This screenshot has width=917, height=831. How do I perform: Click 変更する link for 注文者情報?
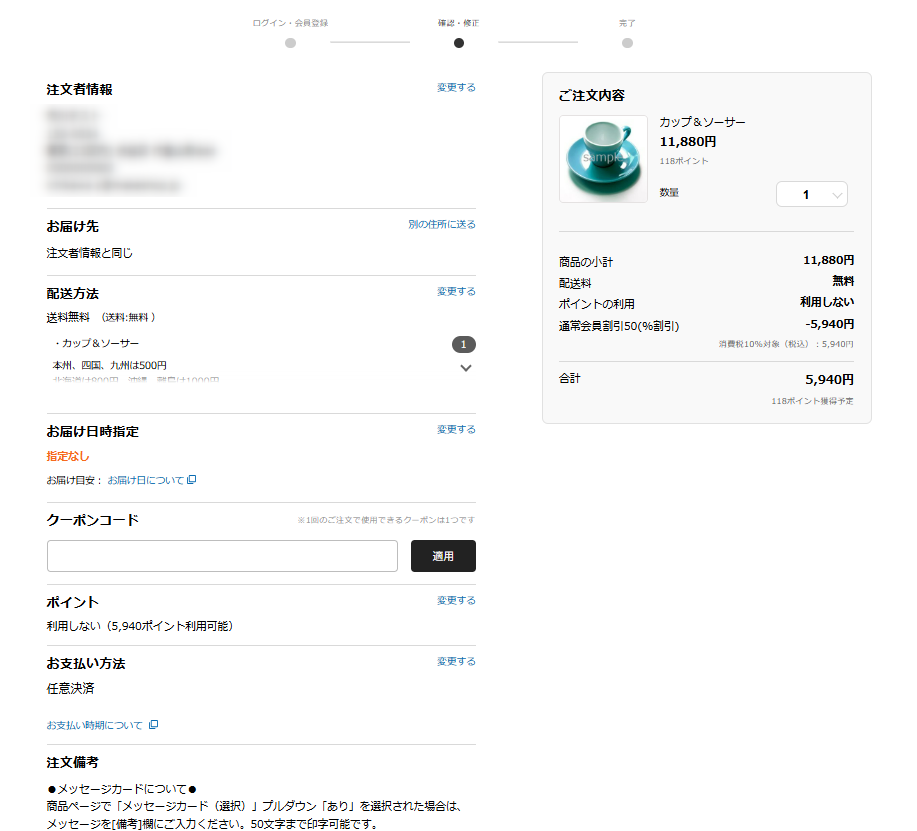click(456, 88)
